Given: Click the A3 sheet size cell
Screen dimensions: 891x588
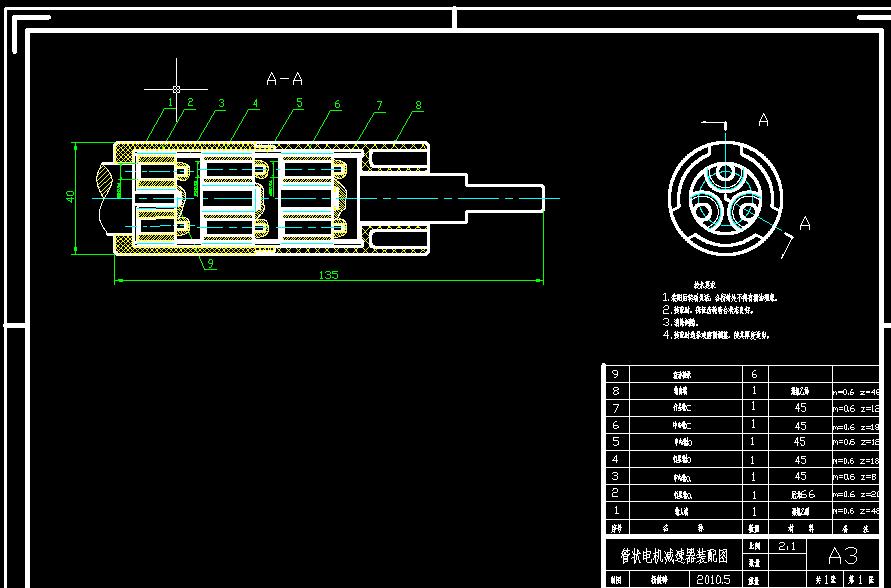Looking at the screenshot, I should point(843,555).
